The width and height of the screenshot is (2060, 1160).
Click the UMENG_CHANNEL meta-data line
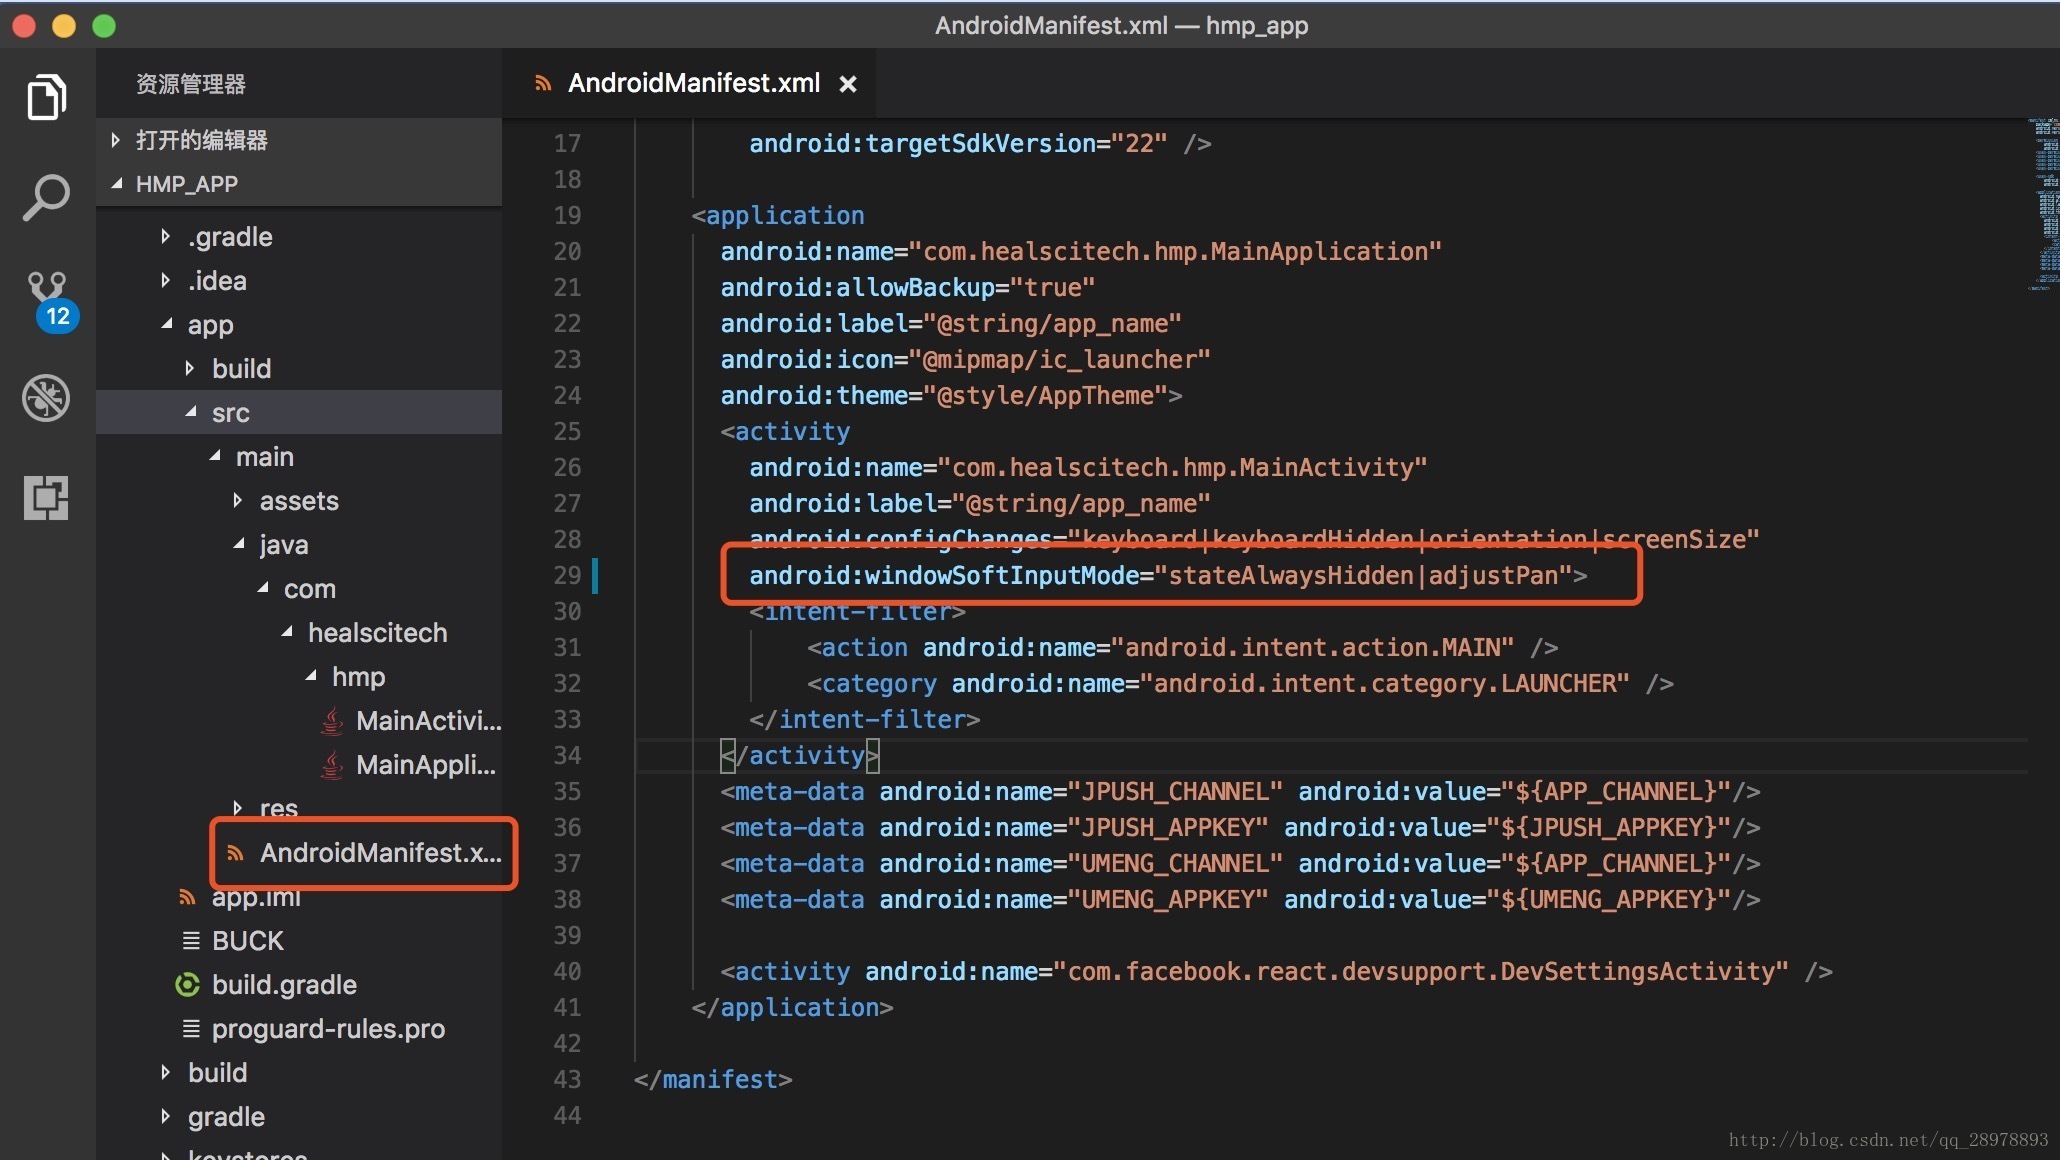click(x=1240, y=864)
